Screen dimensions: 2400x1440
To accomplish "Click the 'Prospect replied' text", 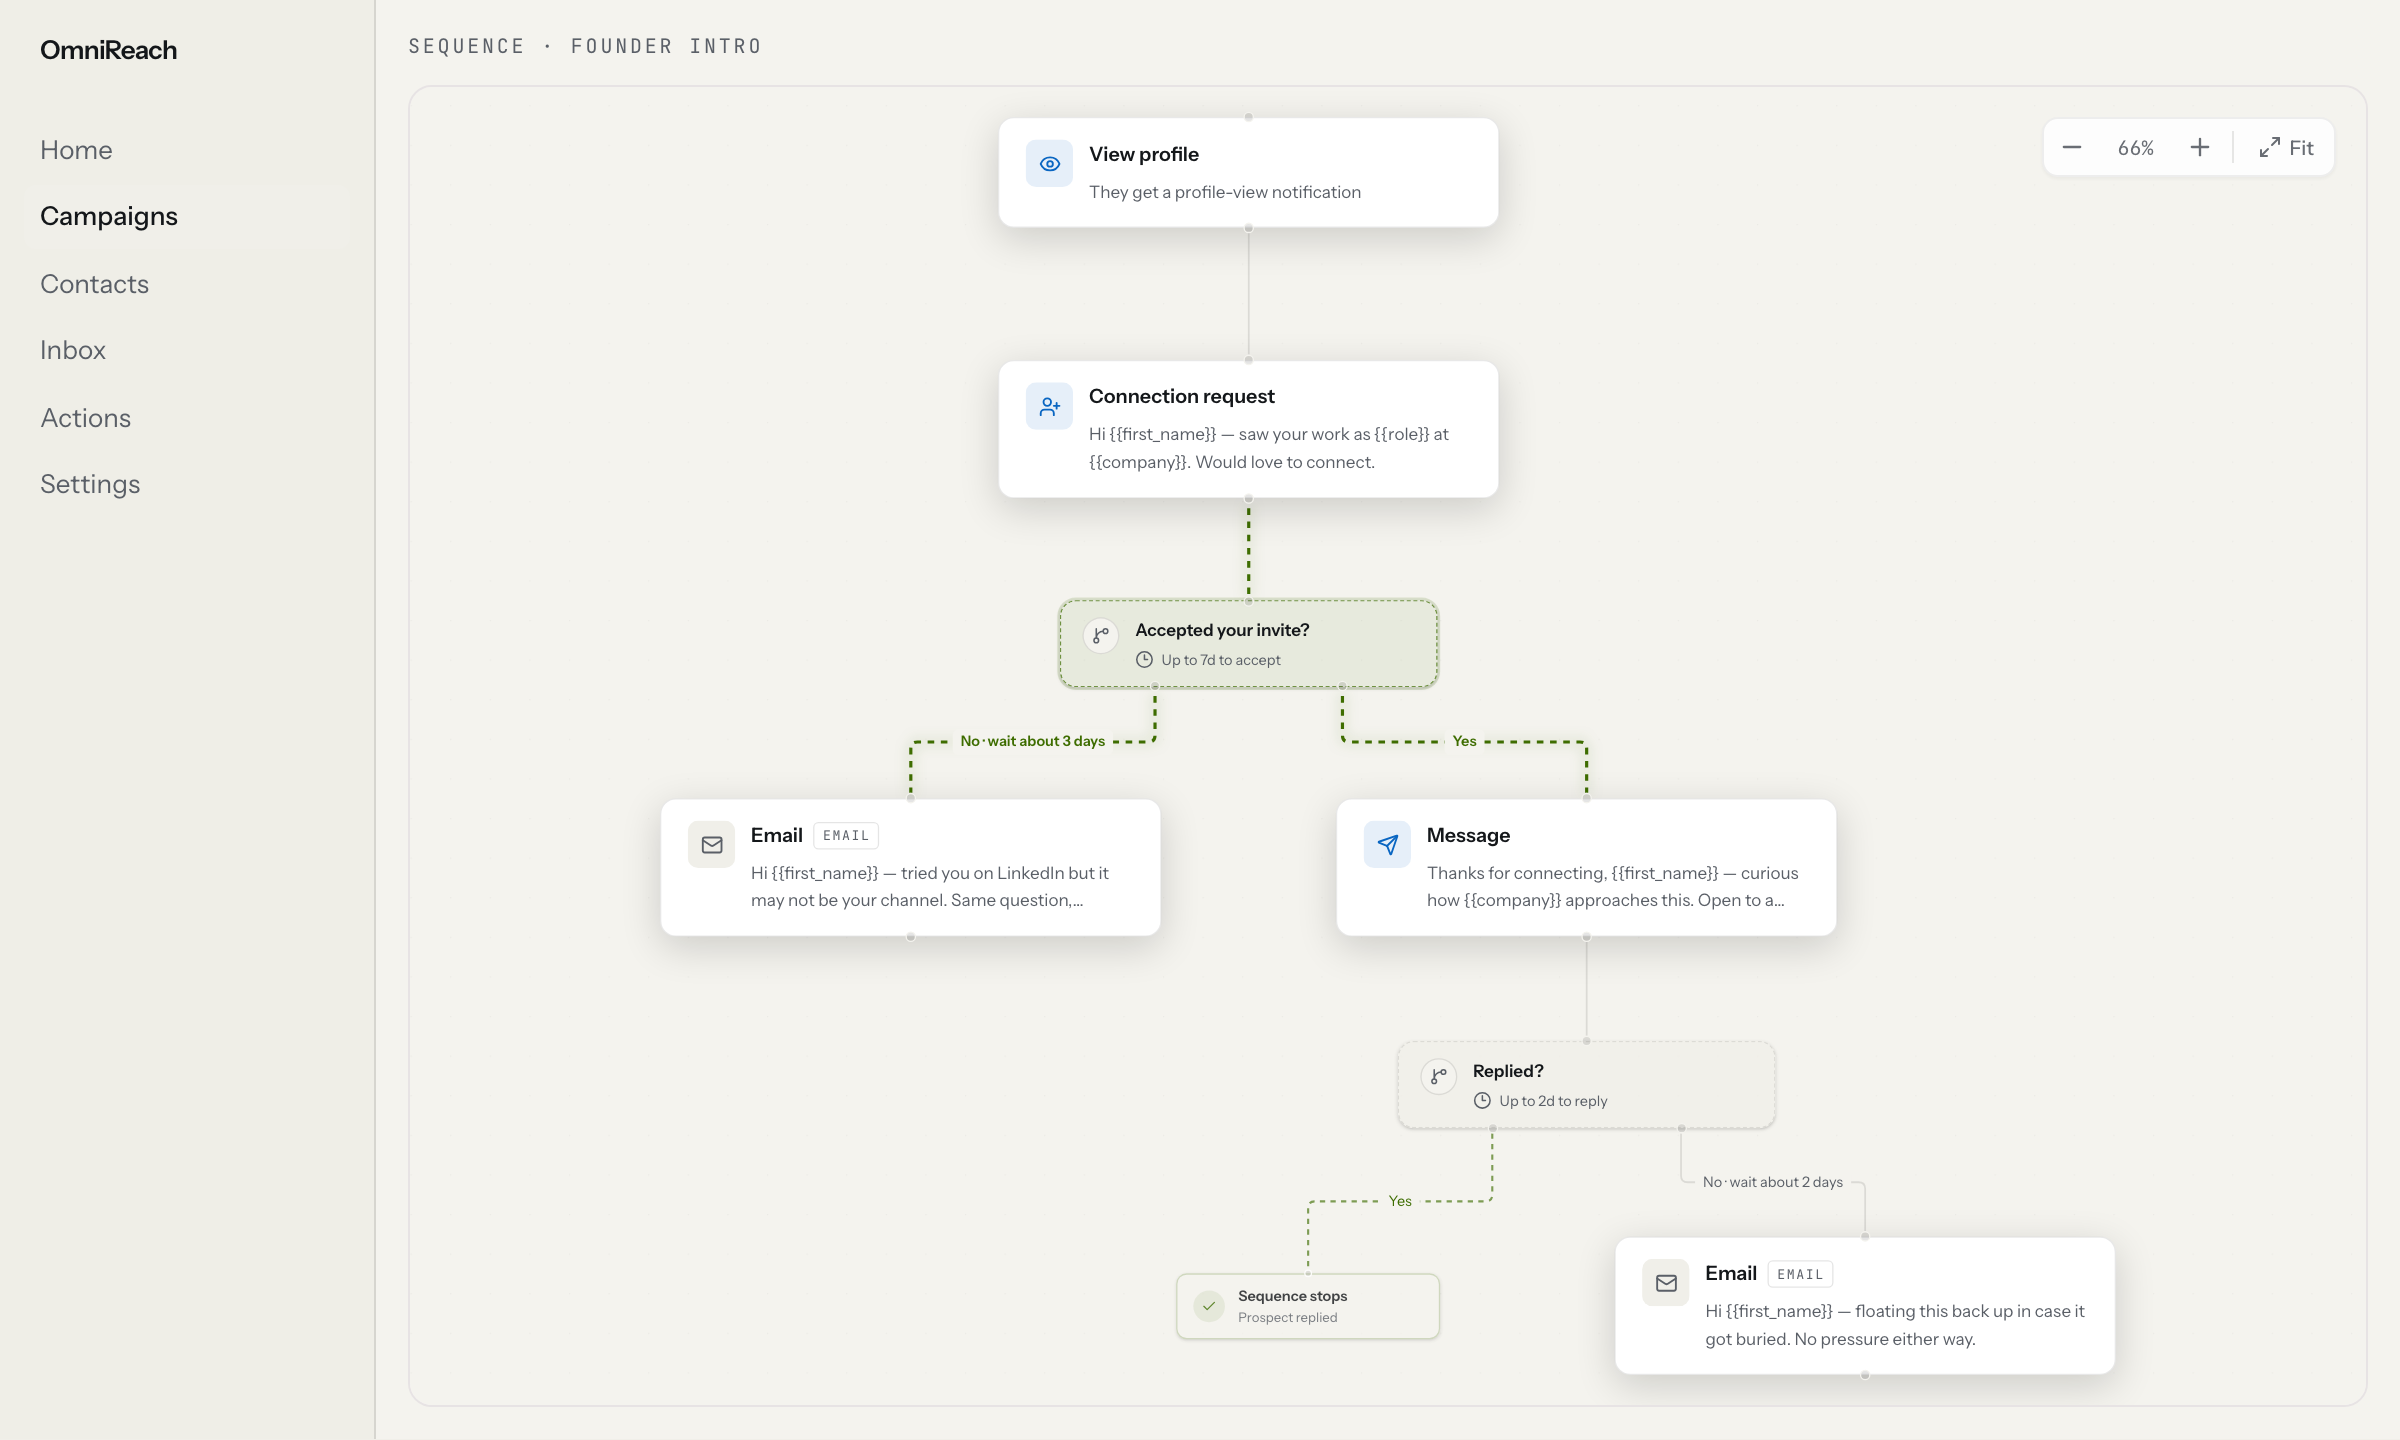I will point(1287,1318).
